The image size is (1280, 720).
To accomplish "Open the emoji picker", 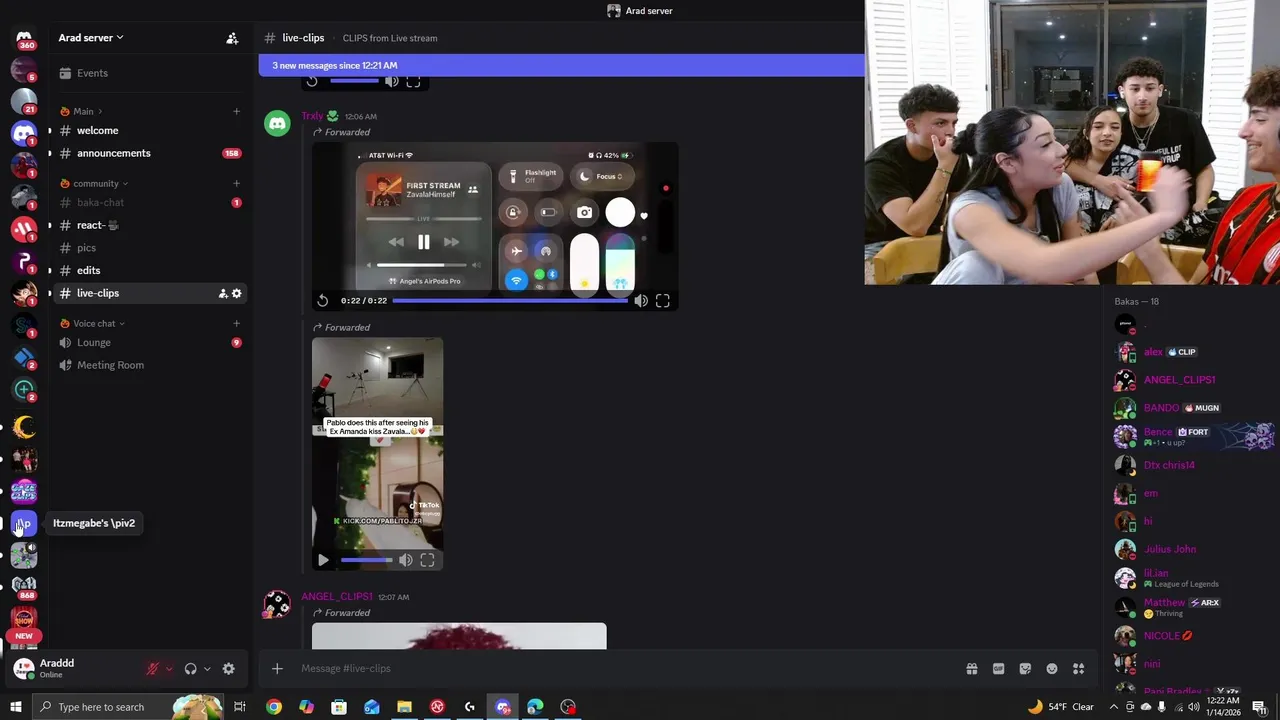I will pyautogui.click(x=1052, y=669).
